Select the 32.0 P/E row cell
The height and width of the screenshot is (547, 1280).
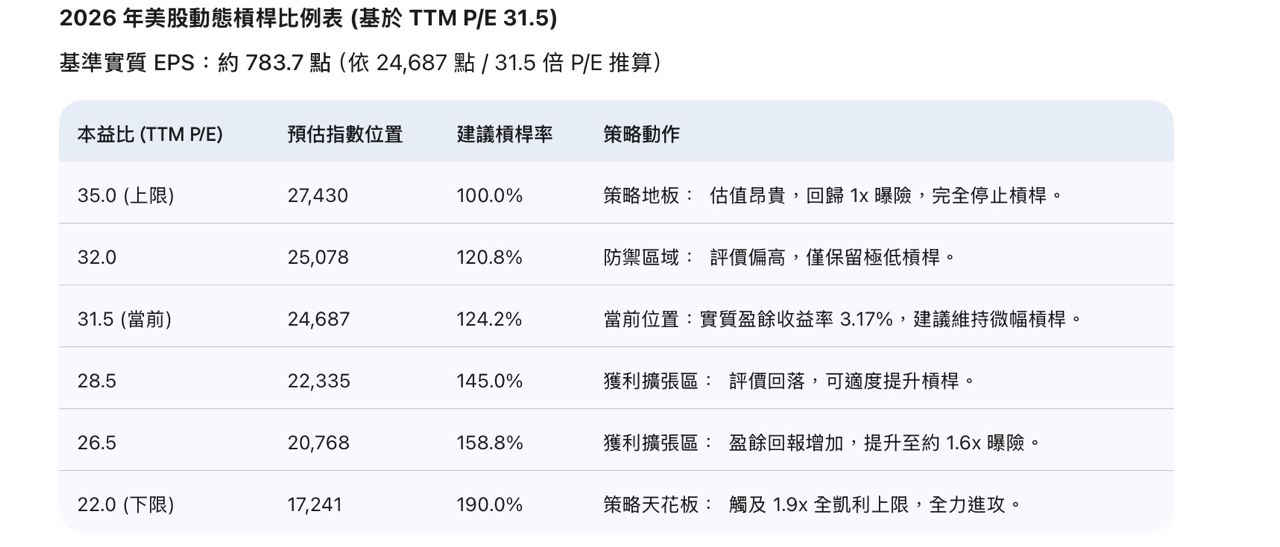[x=97, y=258]
